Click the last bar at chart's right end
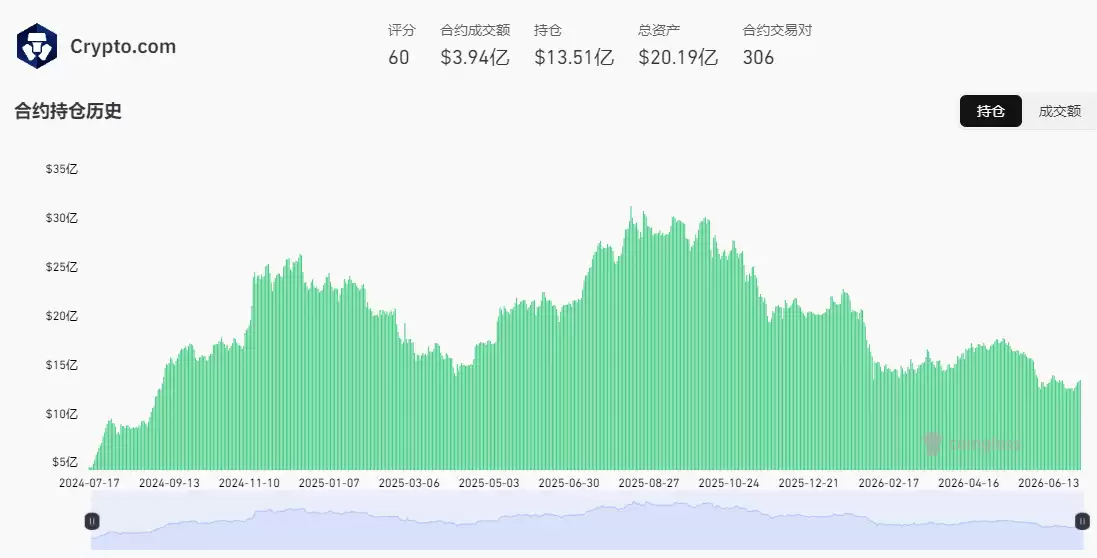This screenshot has width=1097, height=558. 1080,424
